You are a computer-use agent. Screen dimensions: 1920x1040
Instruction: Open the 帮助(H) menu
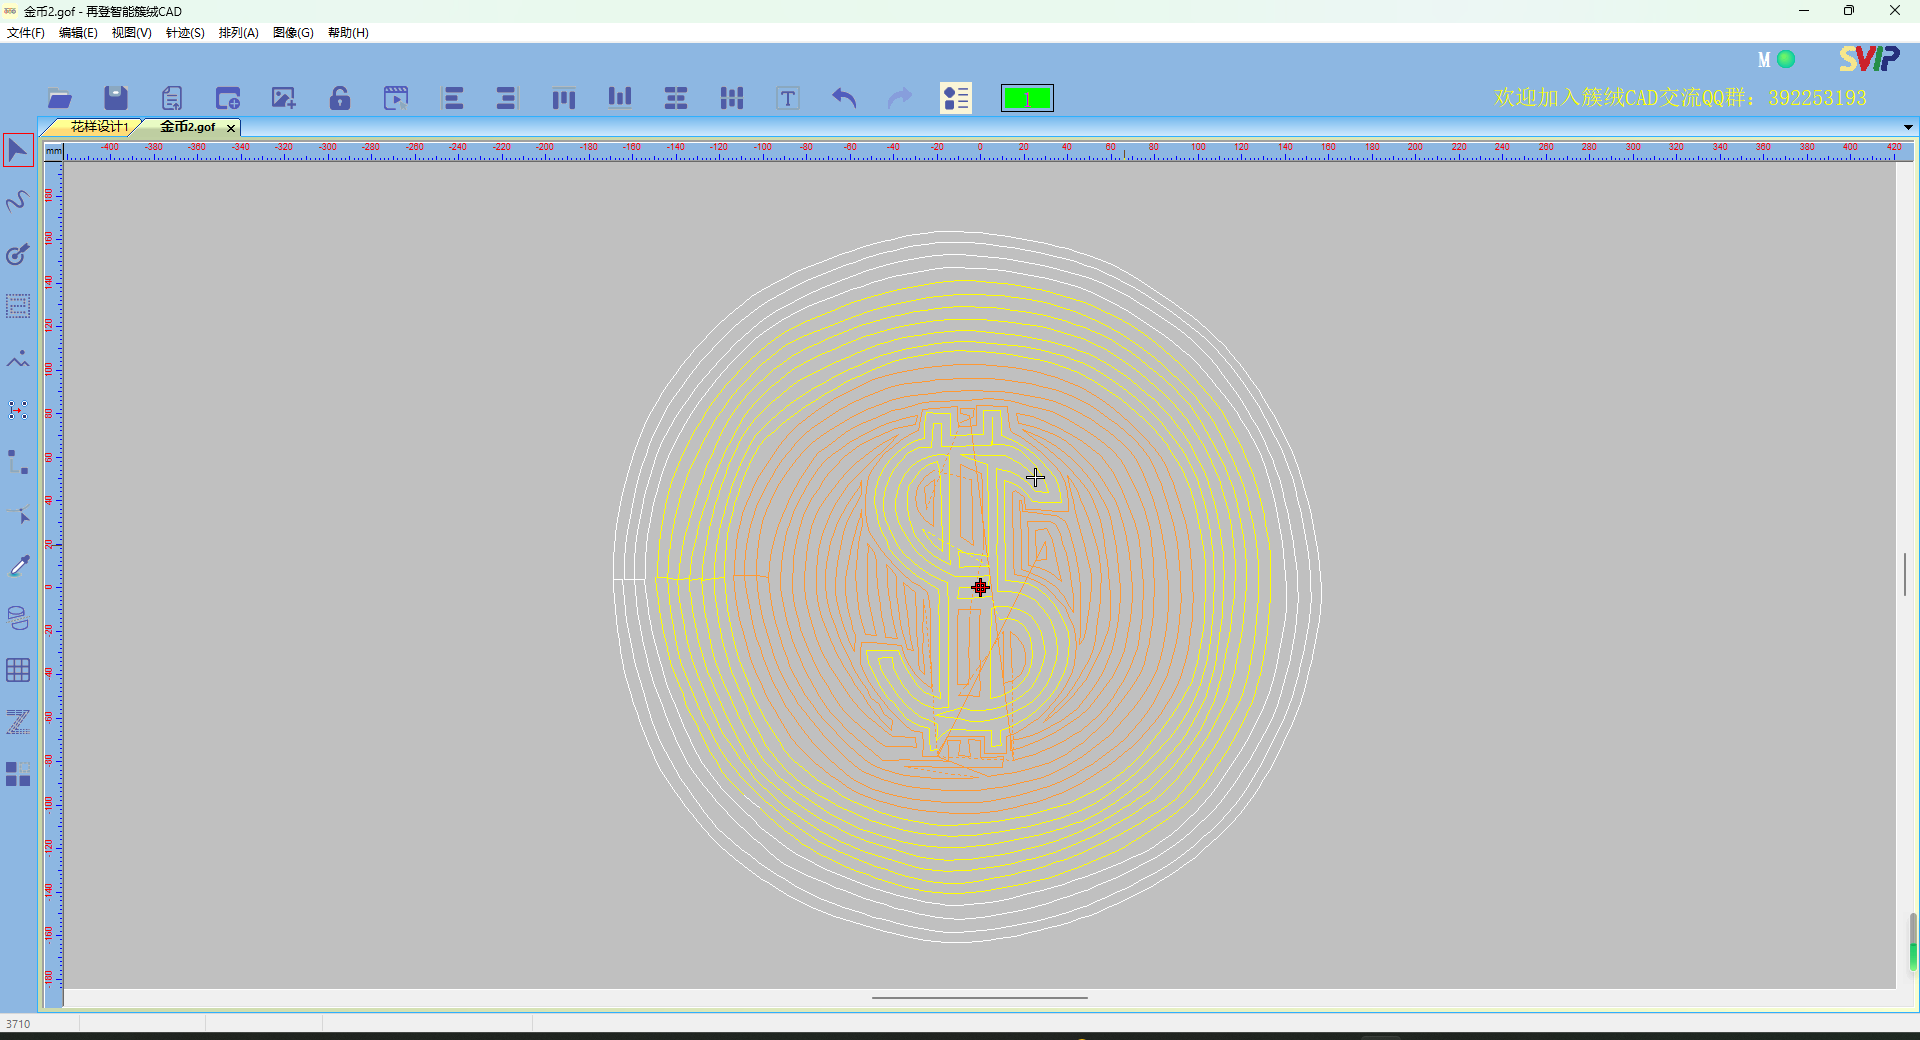coord(348,33)
